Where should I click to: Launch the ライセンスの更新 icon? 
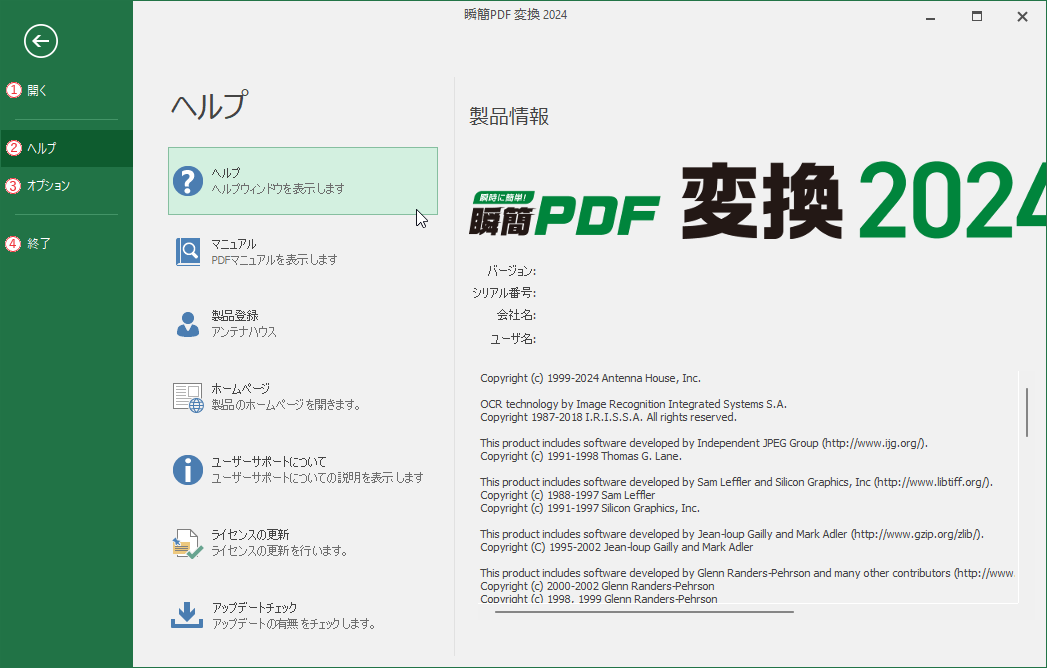188,543
